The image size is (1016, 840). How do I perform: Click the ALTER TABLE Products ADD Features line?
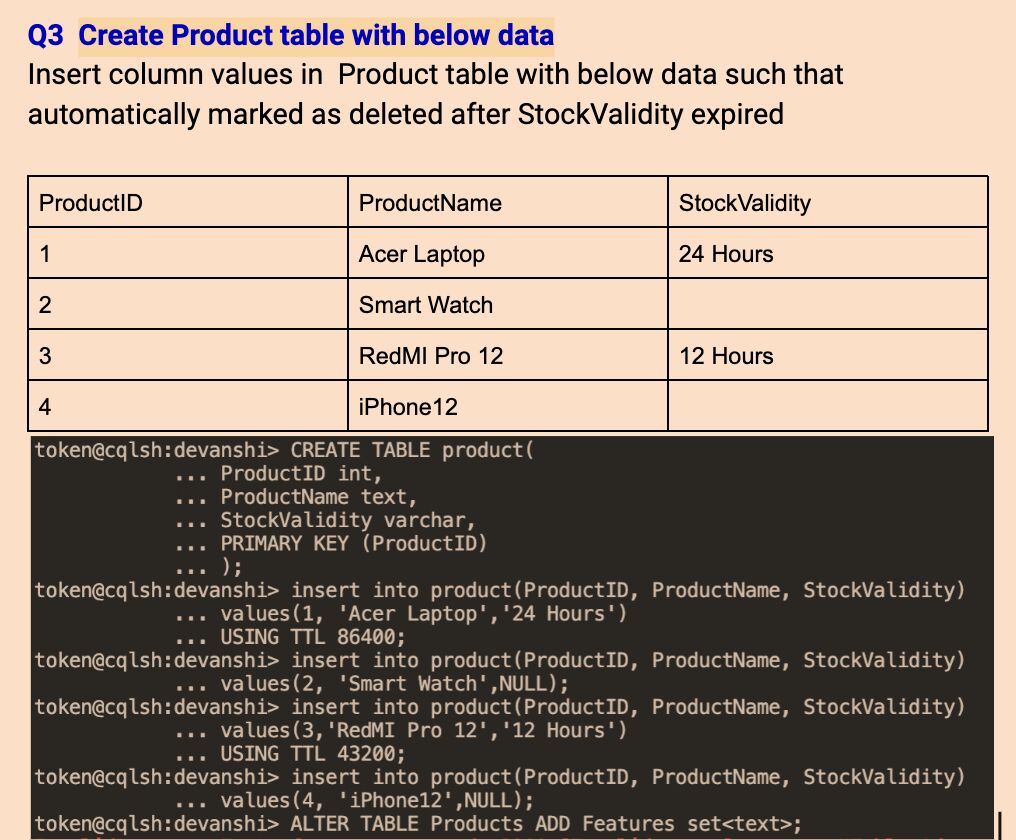[418, 823]
